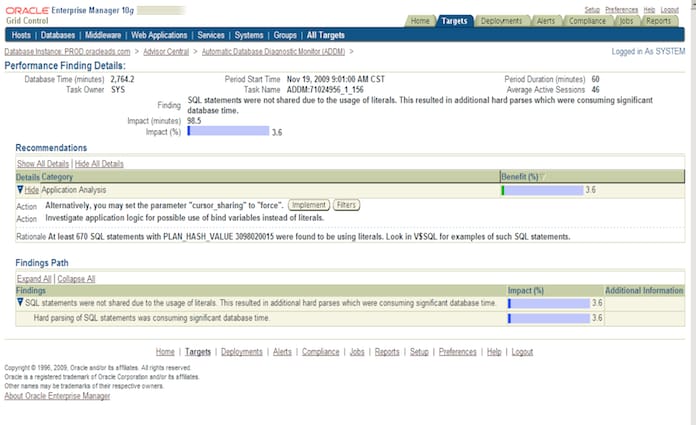The image size is (696, 425).
Task: Click the Impact (%) bar under Finding
Action: 228,131
